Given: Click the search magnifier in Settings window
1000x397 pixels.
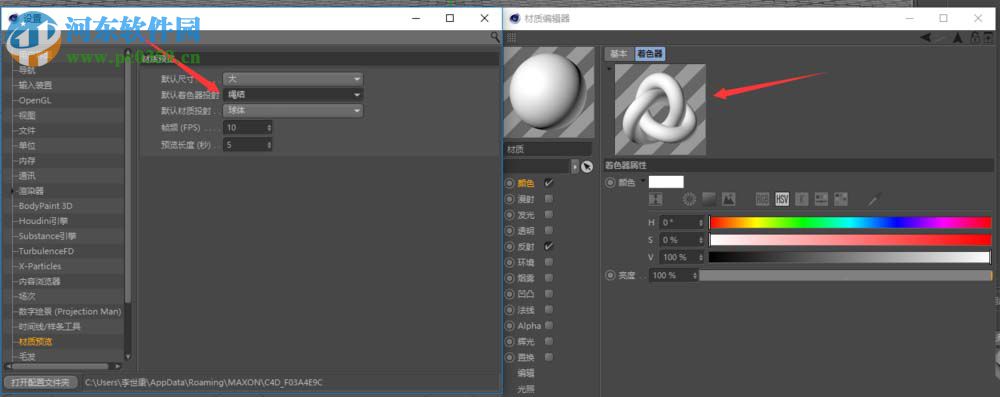Looking at the screenshot, I should (x=494, y=38).
